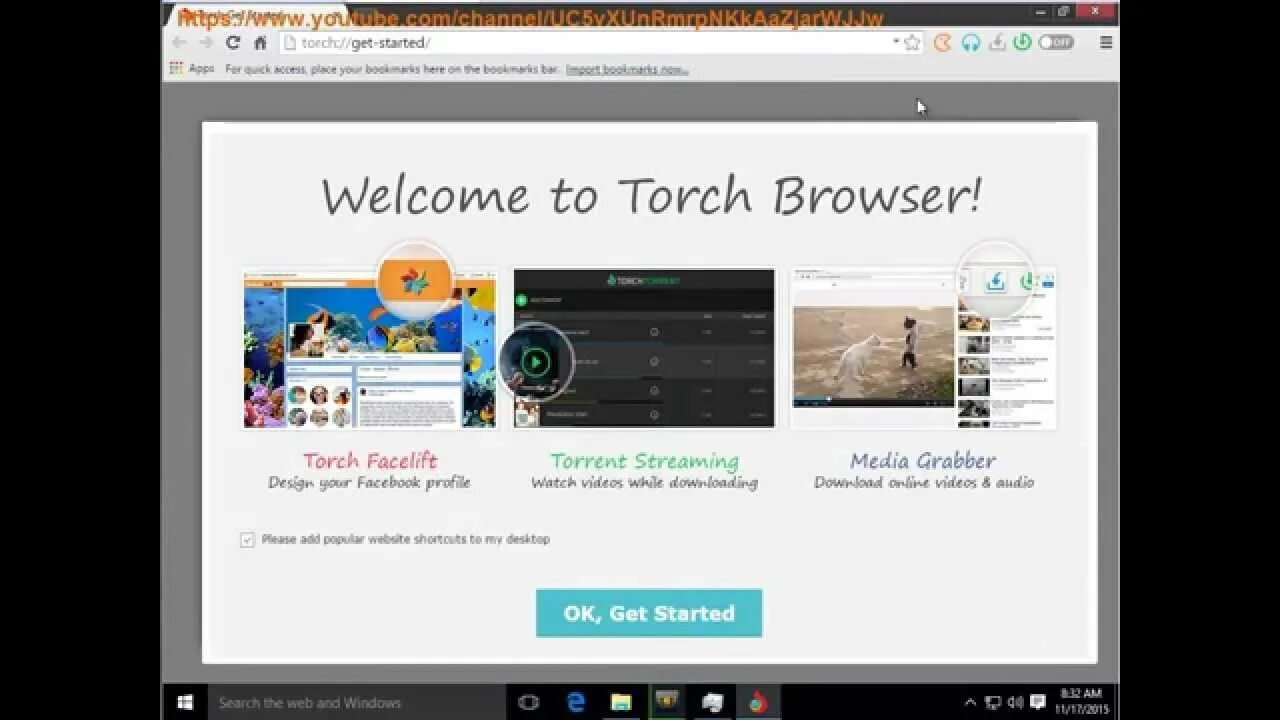Bookmark this page with the star
Screen dimensions: 1280x720
tap(912, 43)
